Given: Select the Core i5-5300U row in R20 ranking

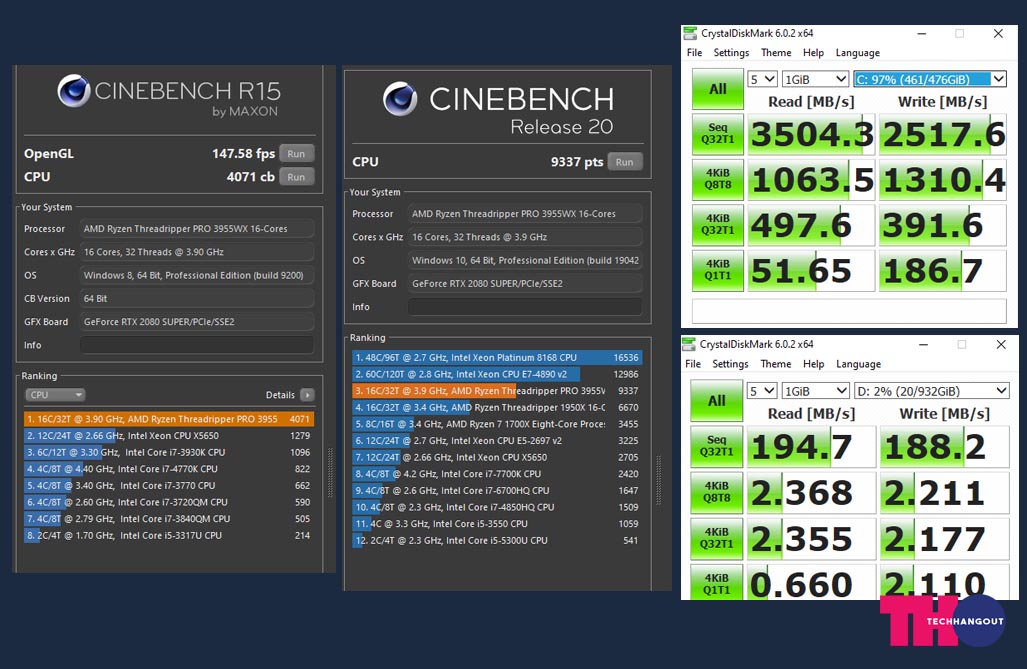Looking at the screenshot, I should click(x=497, y=541).
